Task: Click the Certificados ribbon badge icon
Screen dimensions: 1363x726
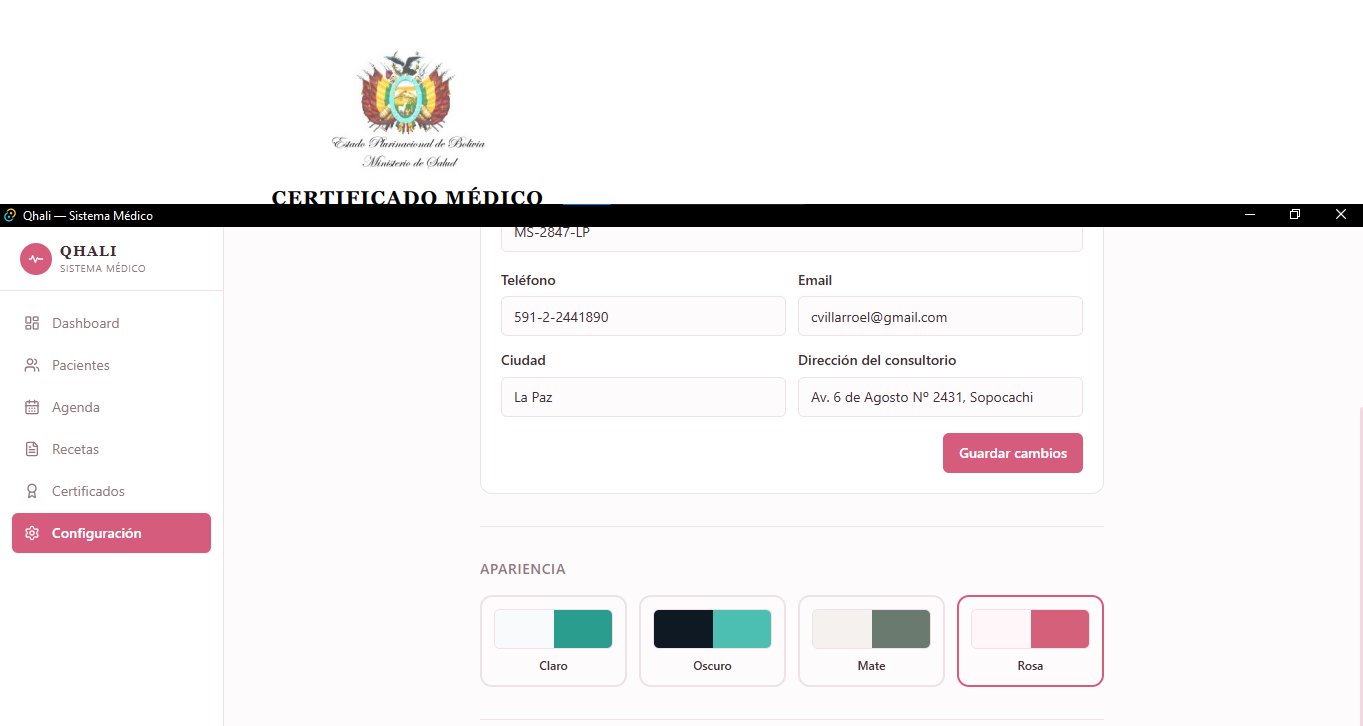Action: pyautogui.click(x=32, y=491)
